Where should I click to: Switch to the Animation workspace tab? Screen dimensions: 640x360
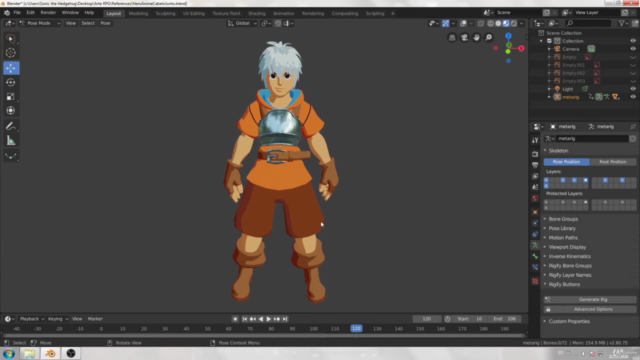pos(284,13)
